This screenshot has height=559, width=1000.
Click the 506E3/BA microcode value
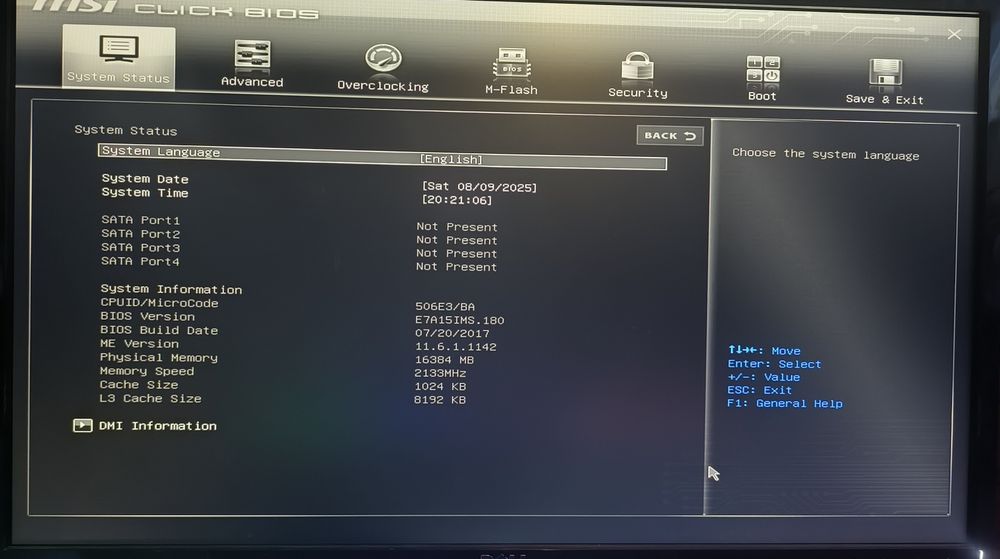click(x=445, y=307)
